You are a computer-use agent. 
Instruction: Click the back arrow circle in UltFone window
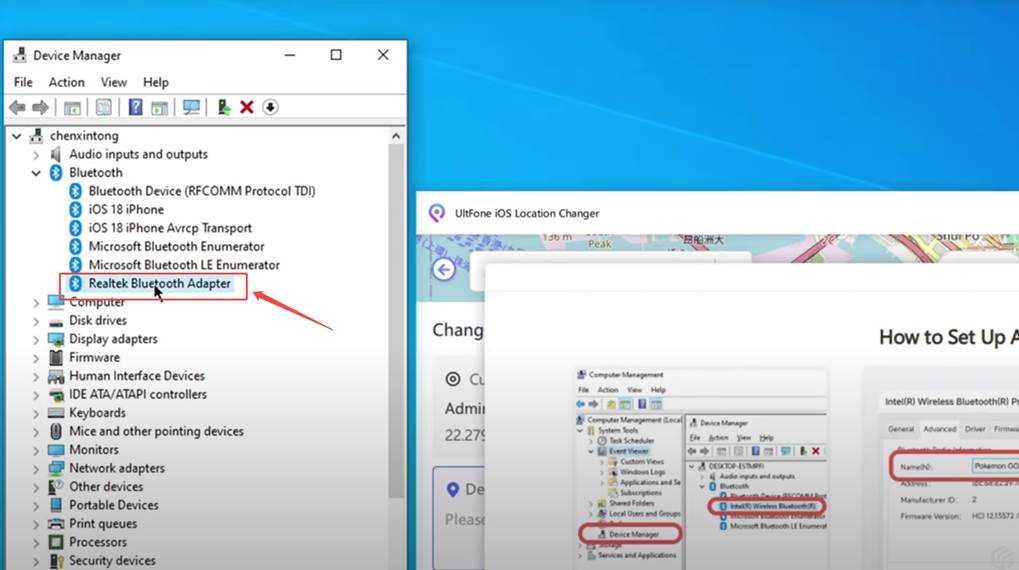[445, 270]
